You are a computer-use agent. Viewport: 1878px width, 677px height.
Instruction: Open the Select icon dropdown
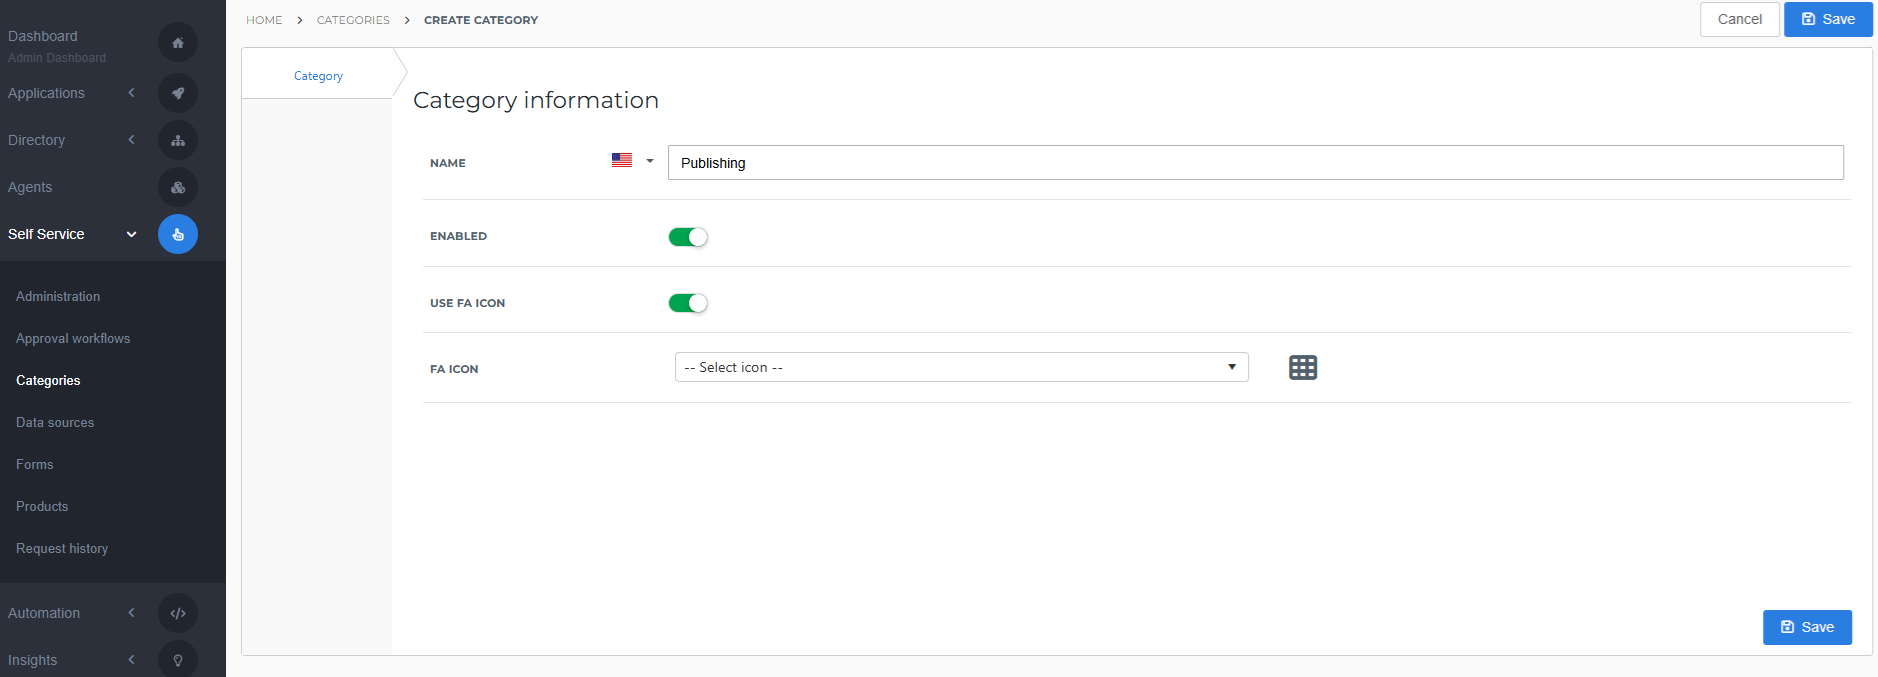pos(961,367)
